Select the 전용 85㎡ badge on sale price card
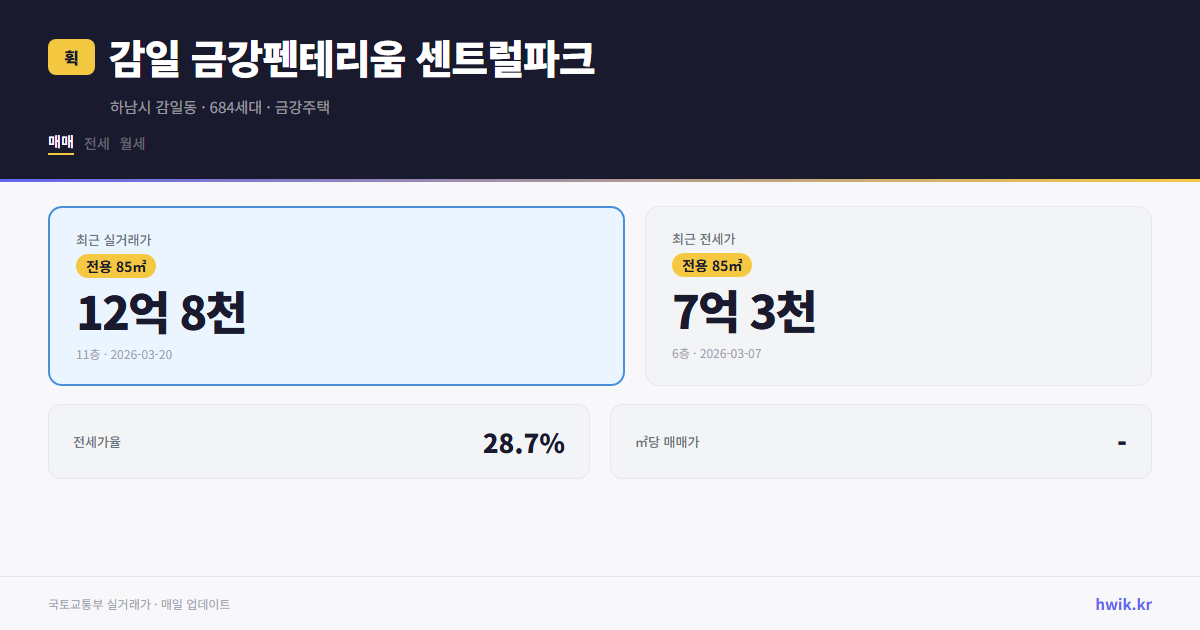 pos(117,266)
